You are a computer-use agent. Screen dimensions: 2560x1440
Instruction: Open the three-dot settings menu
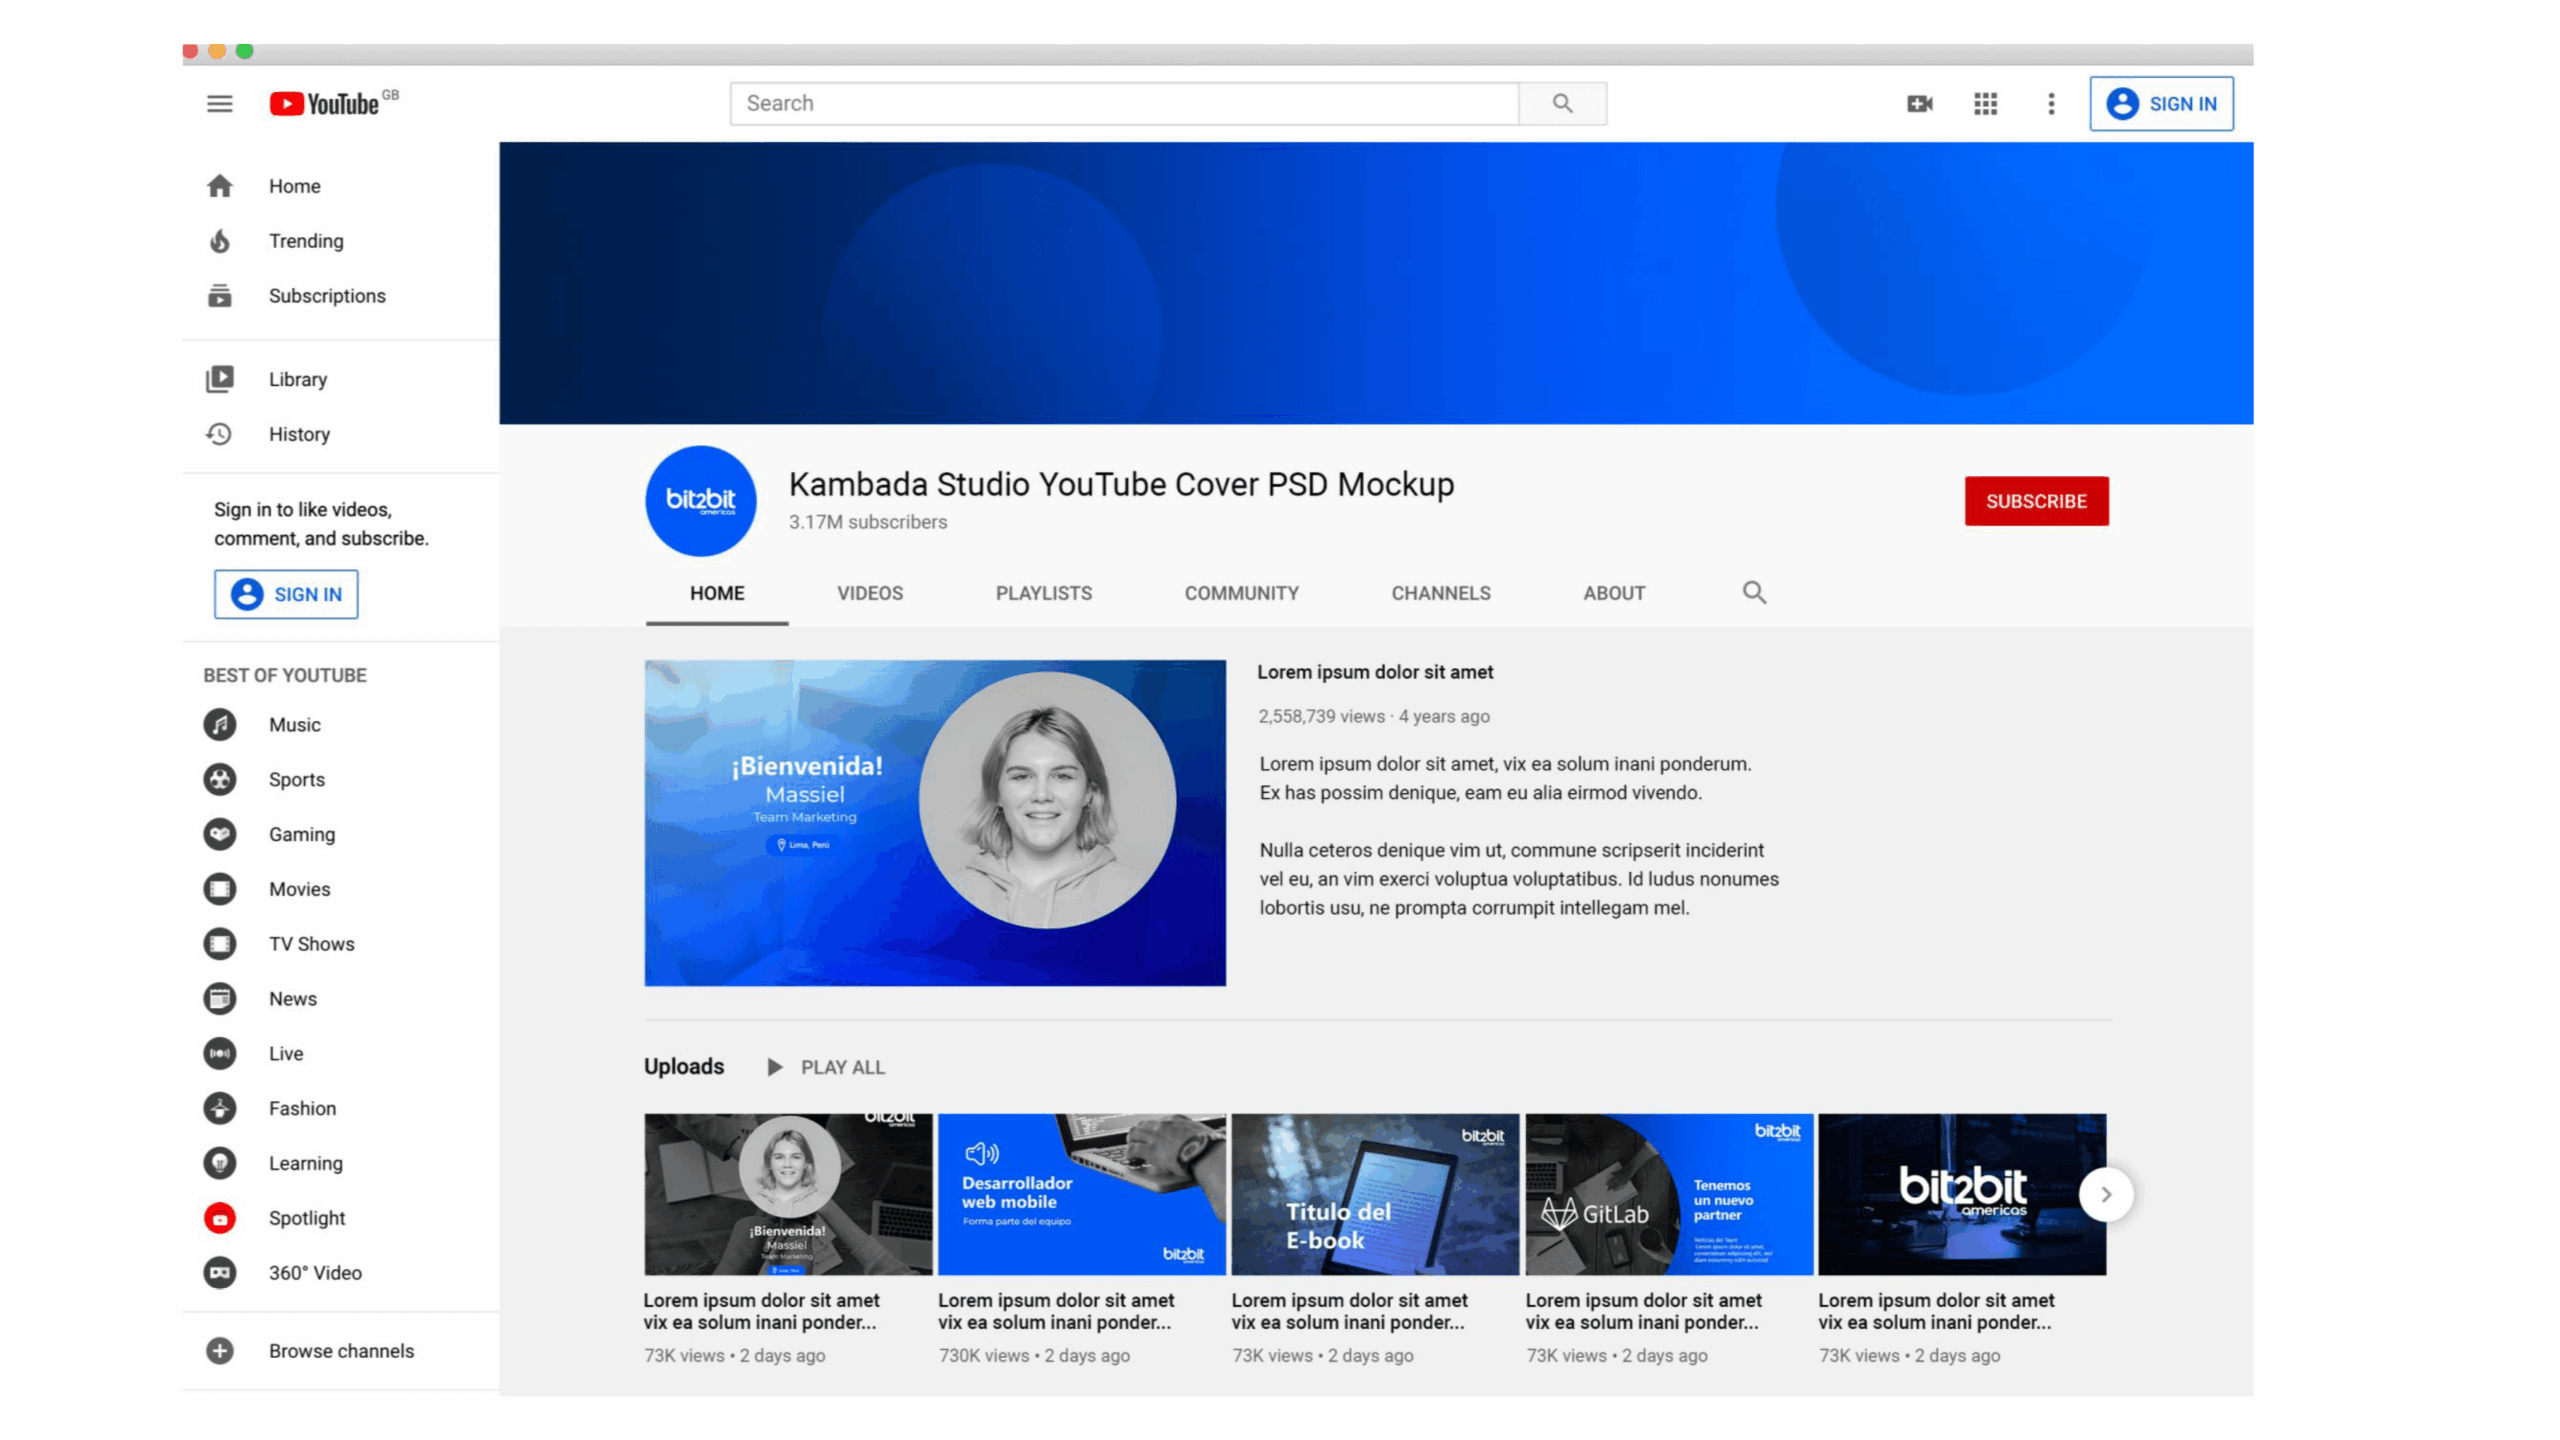2051,104
